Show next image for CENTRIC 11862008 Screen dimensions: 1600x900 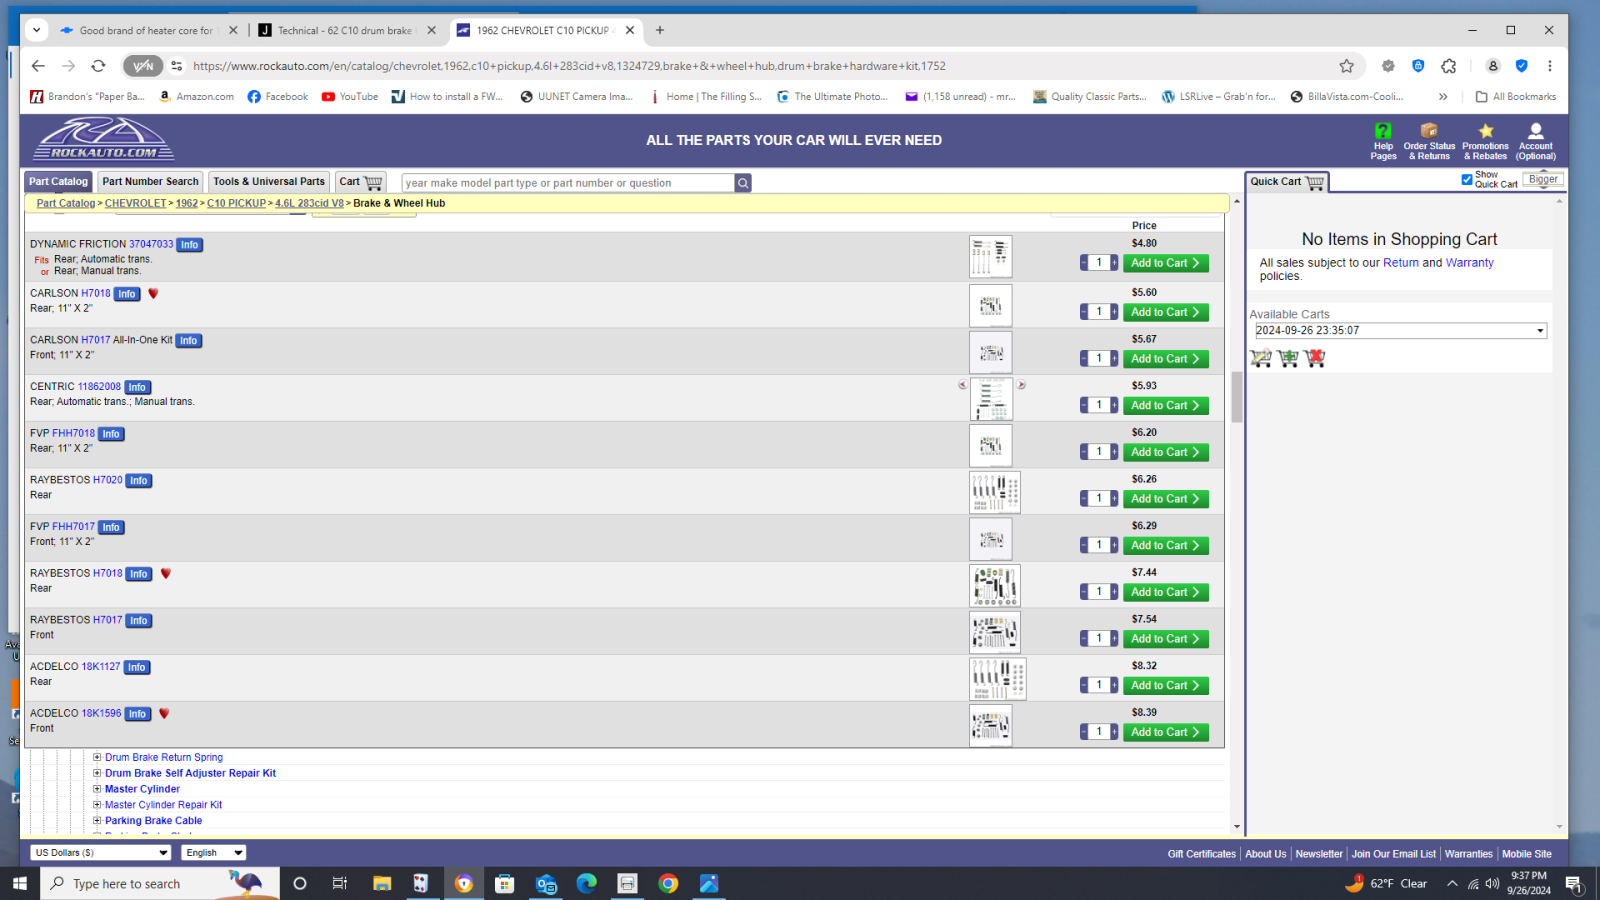(x=1021, y=385)
